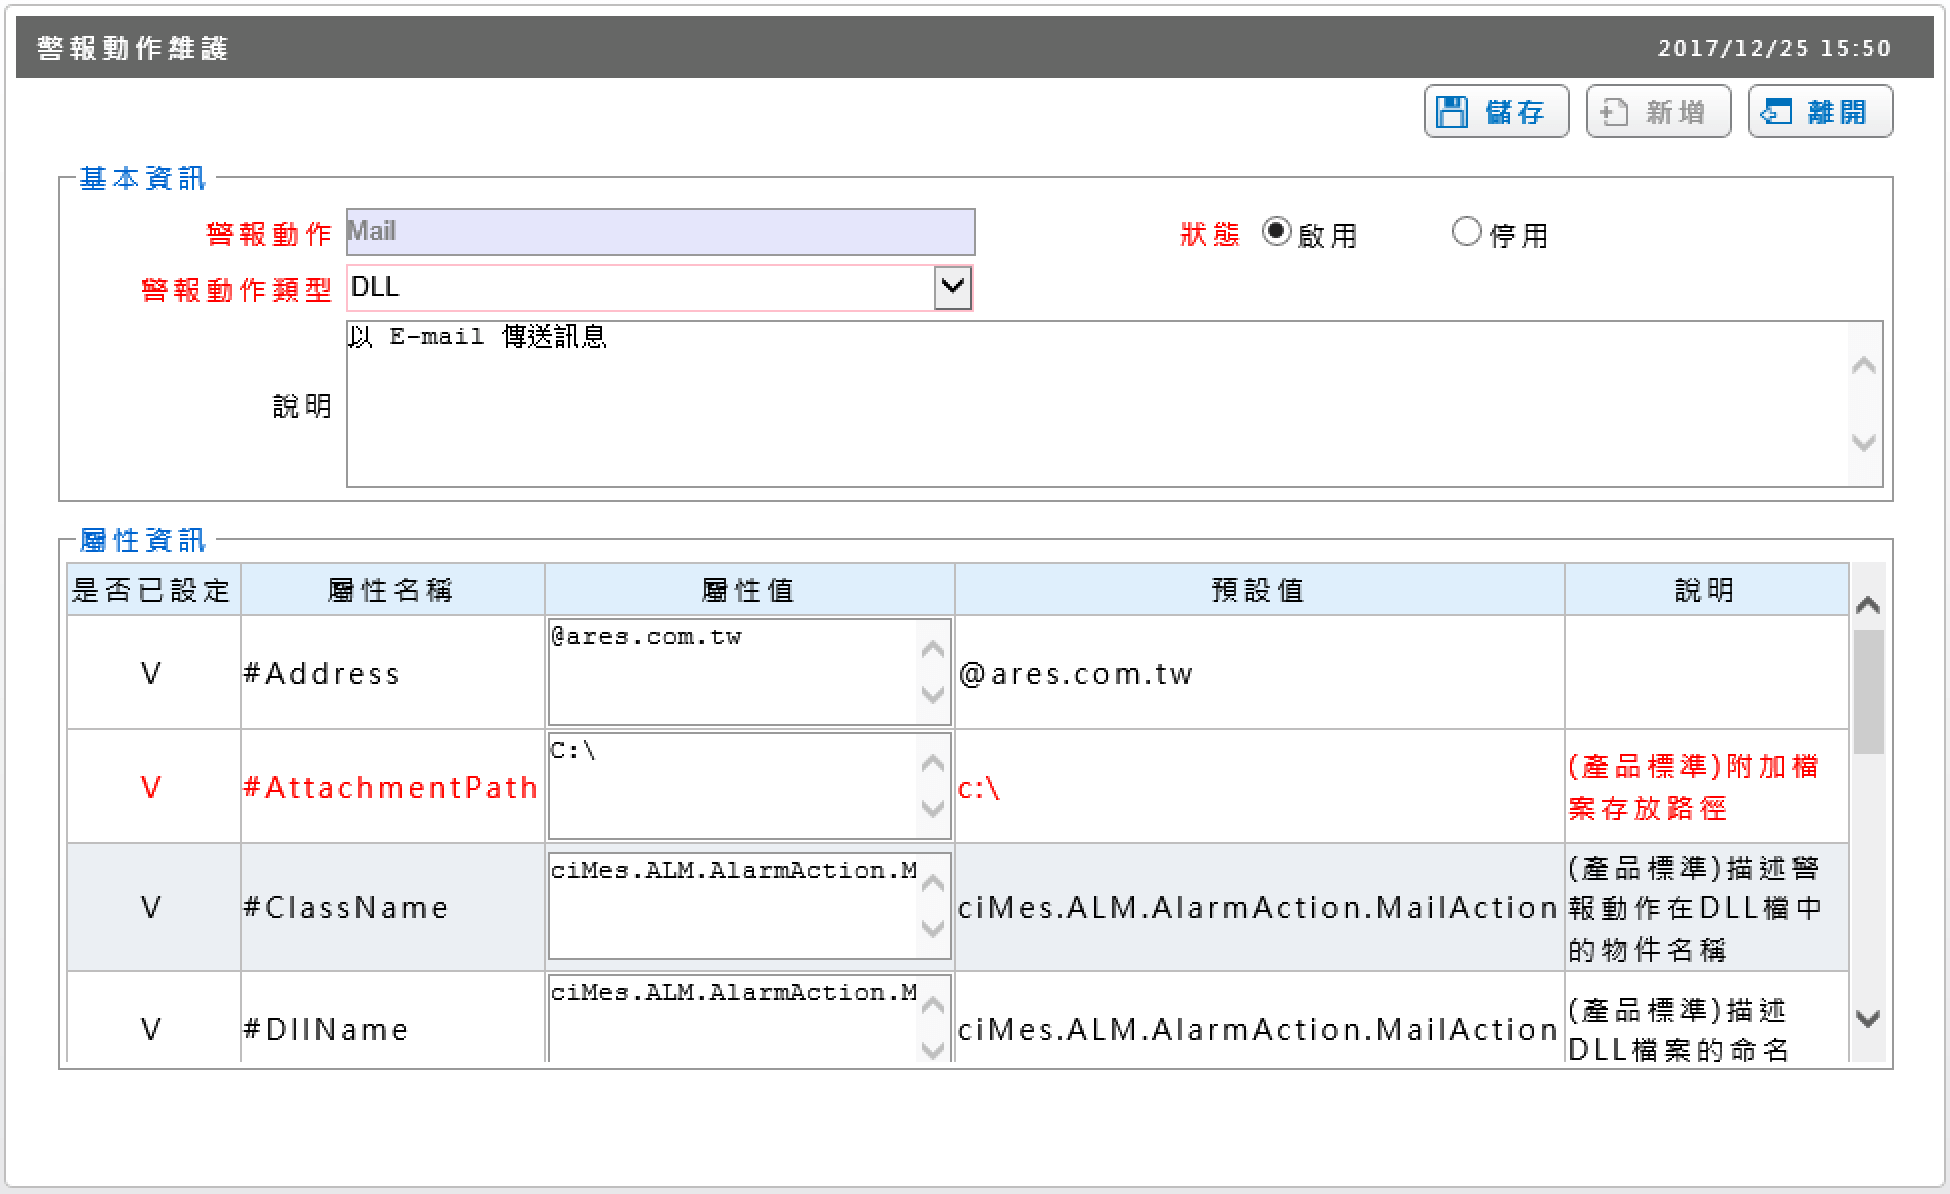Image resolution: width=1950 pixels, height=1194 pixels.
Task: Click the red #AttachmentPath attribute name
Action: 391,788
